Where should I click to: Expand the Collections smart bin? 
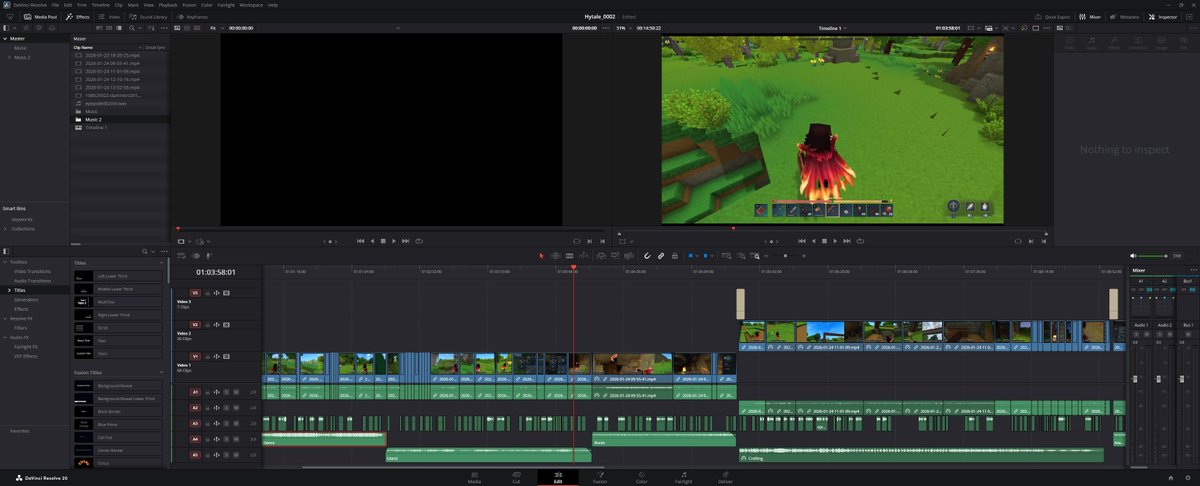click(6, 229)
